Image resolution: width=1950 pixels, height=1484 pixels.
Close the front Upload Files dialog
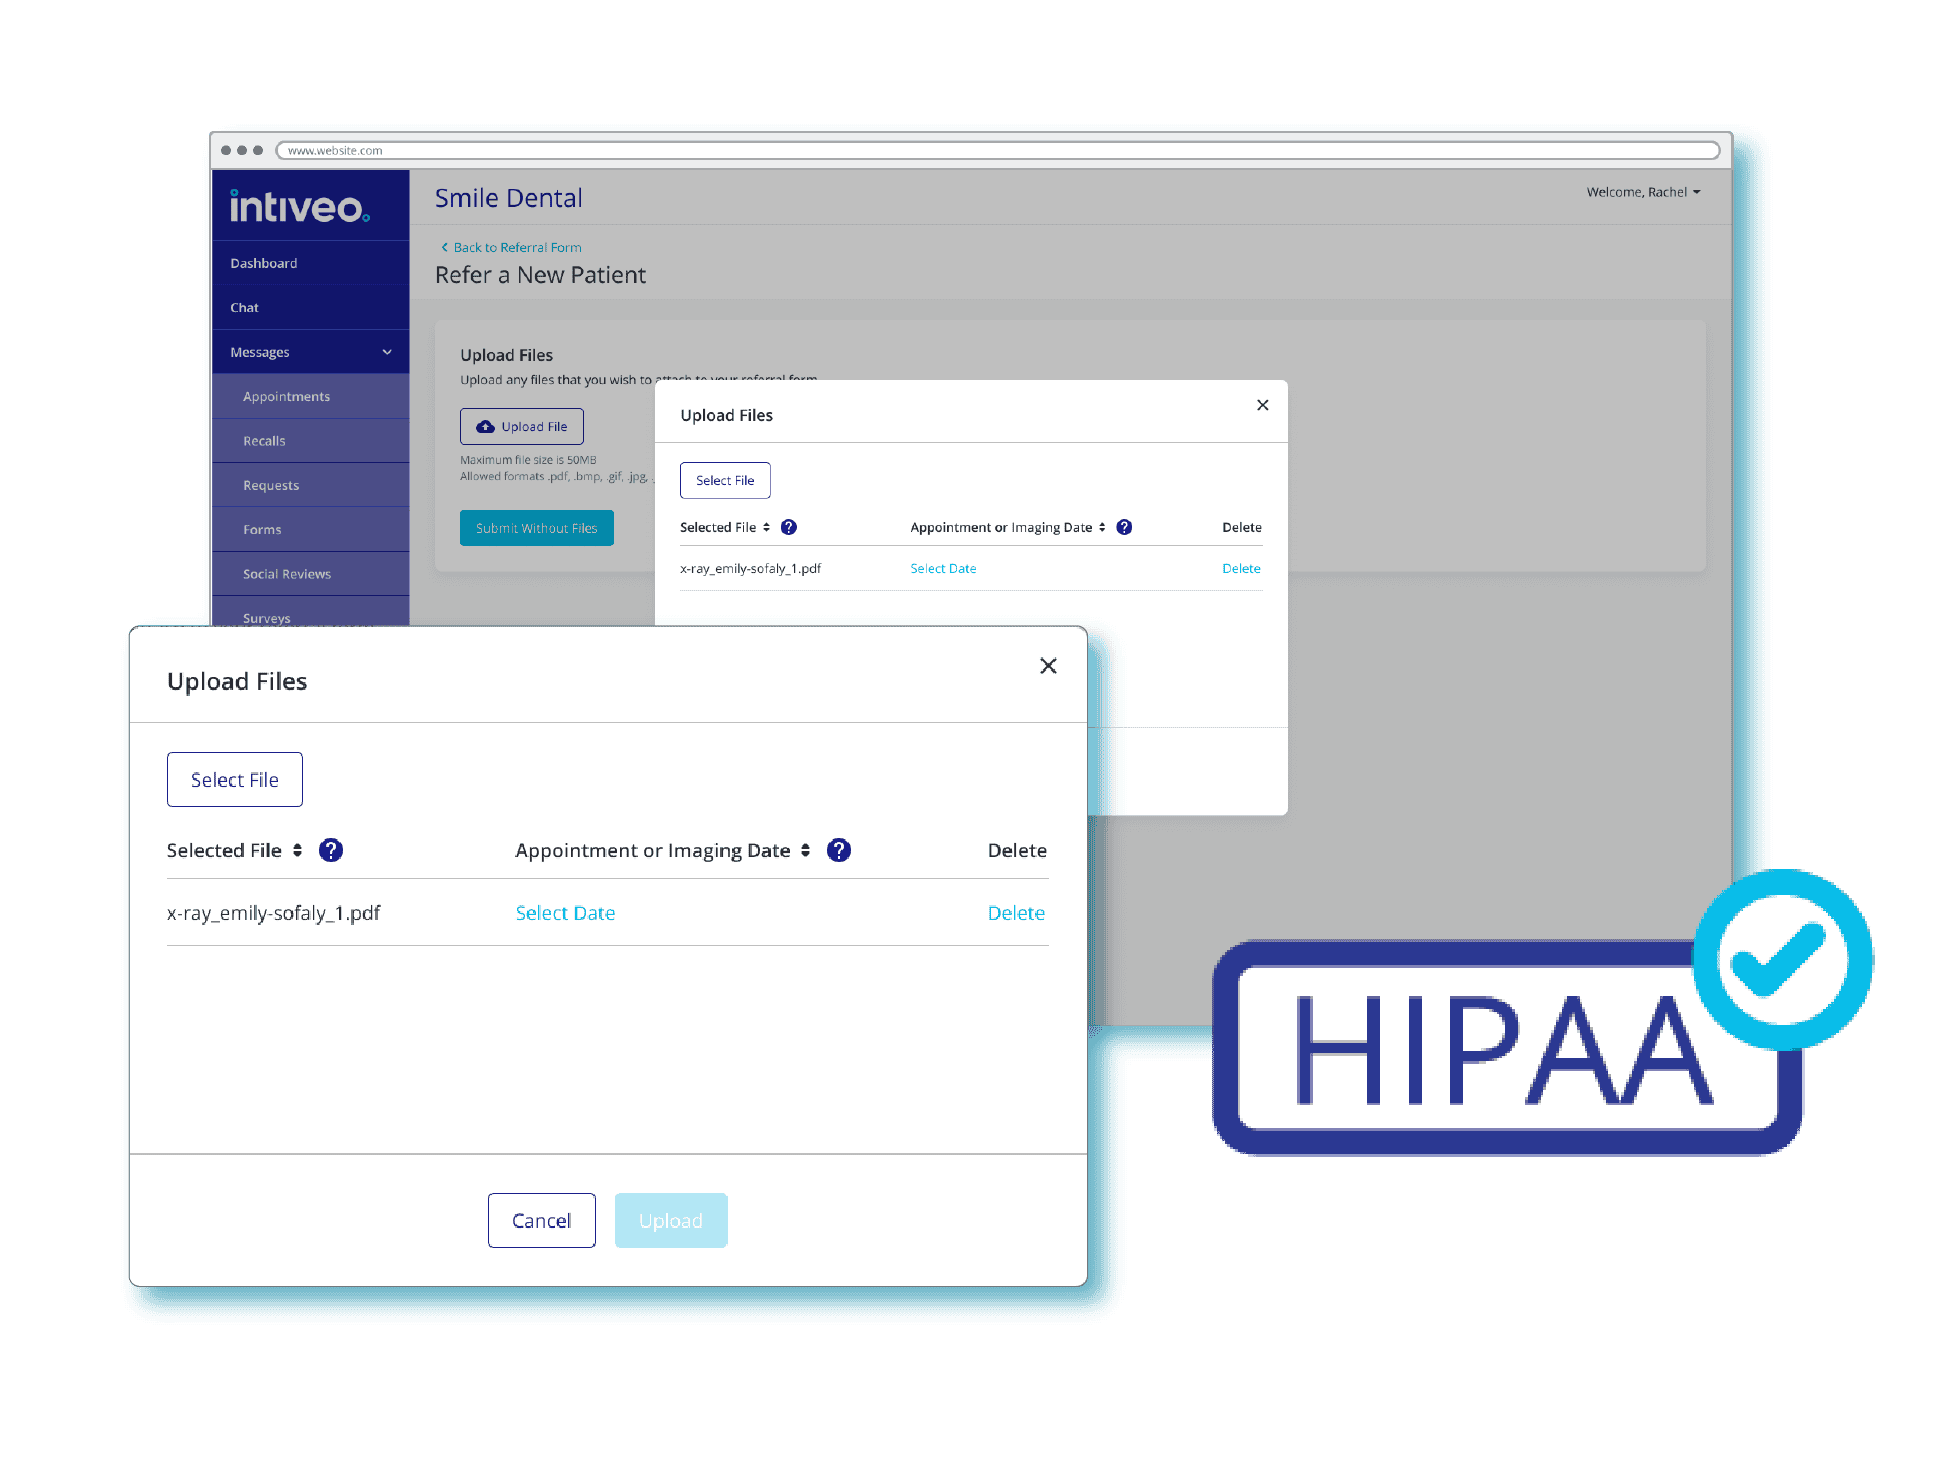click(x=1048, y=666)
